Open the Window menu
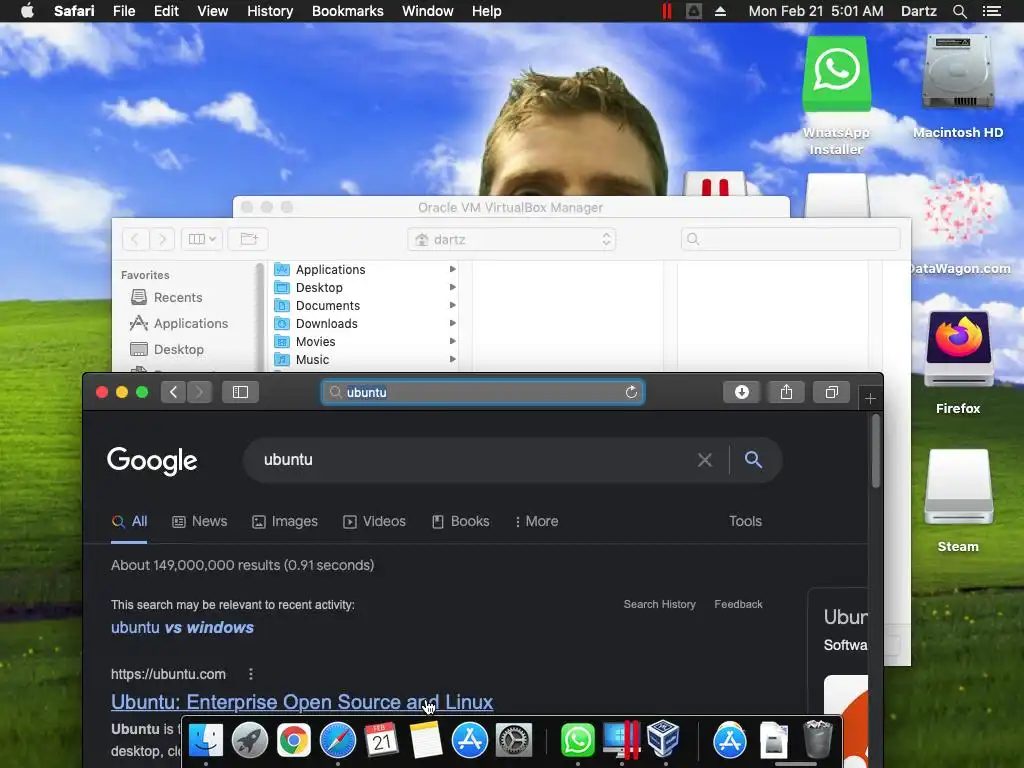Image resolution: width=1024 pixels, height=768 pixels. [x=427, y=11]
